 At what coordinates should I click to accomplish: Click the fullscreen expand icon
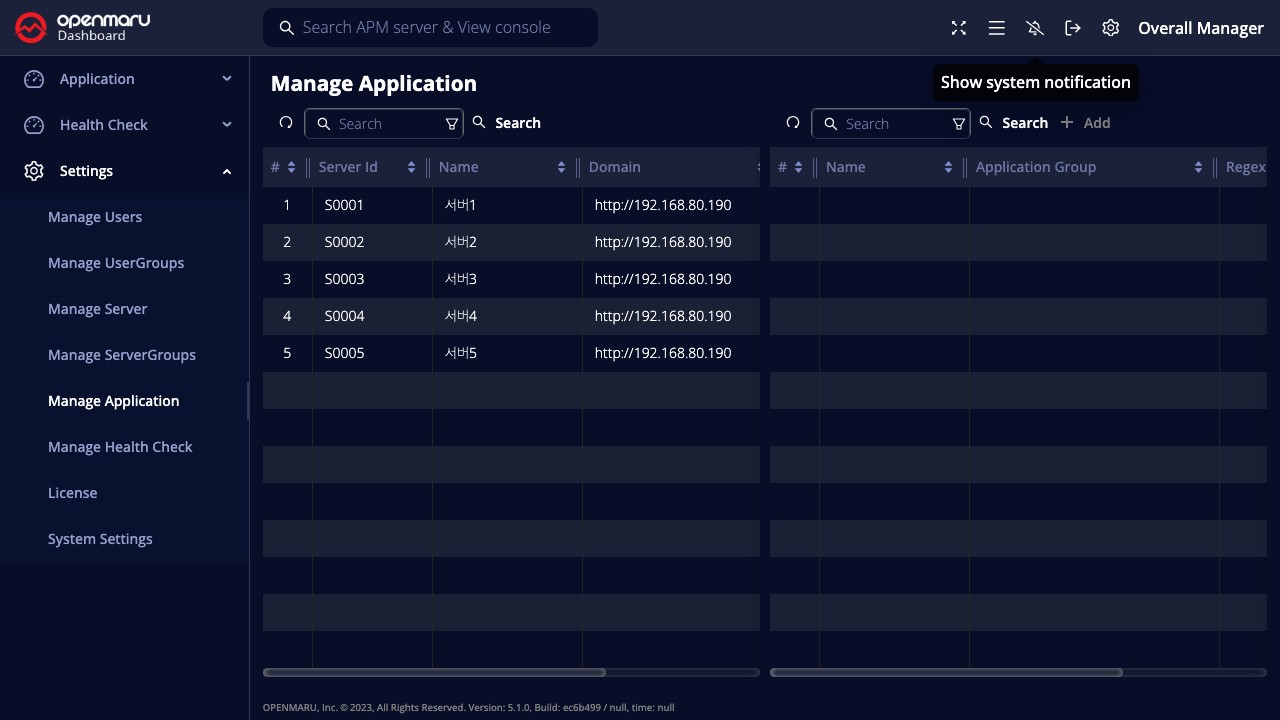(959, 28)
